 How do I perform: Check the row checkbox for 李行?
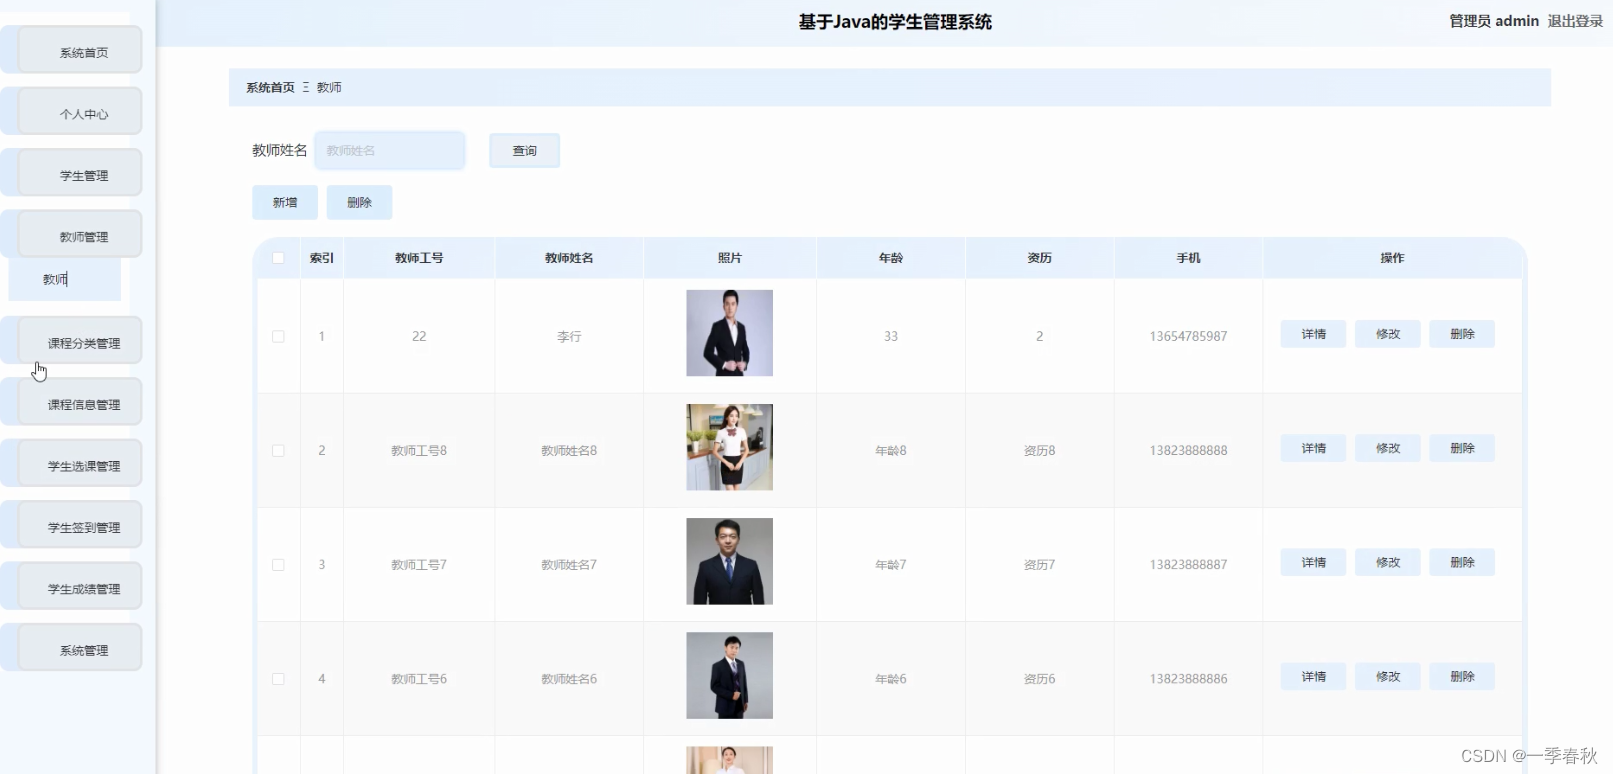point(278,336)
